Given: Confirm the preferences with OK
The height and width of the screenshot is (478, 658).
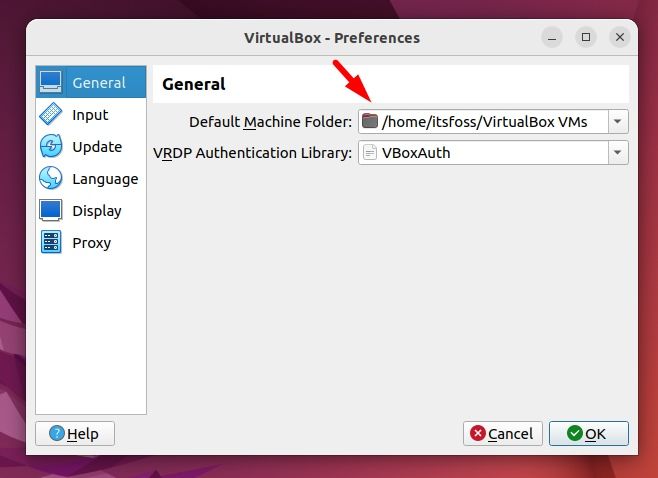Looking at the screenshot, I should click(589, 434).
